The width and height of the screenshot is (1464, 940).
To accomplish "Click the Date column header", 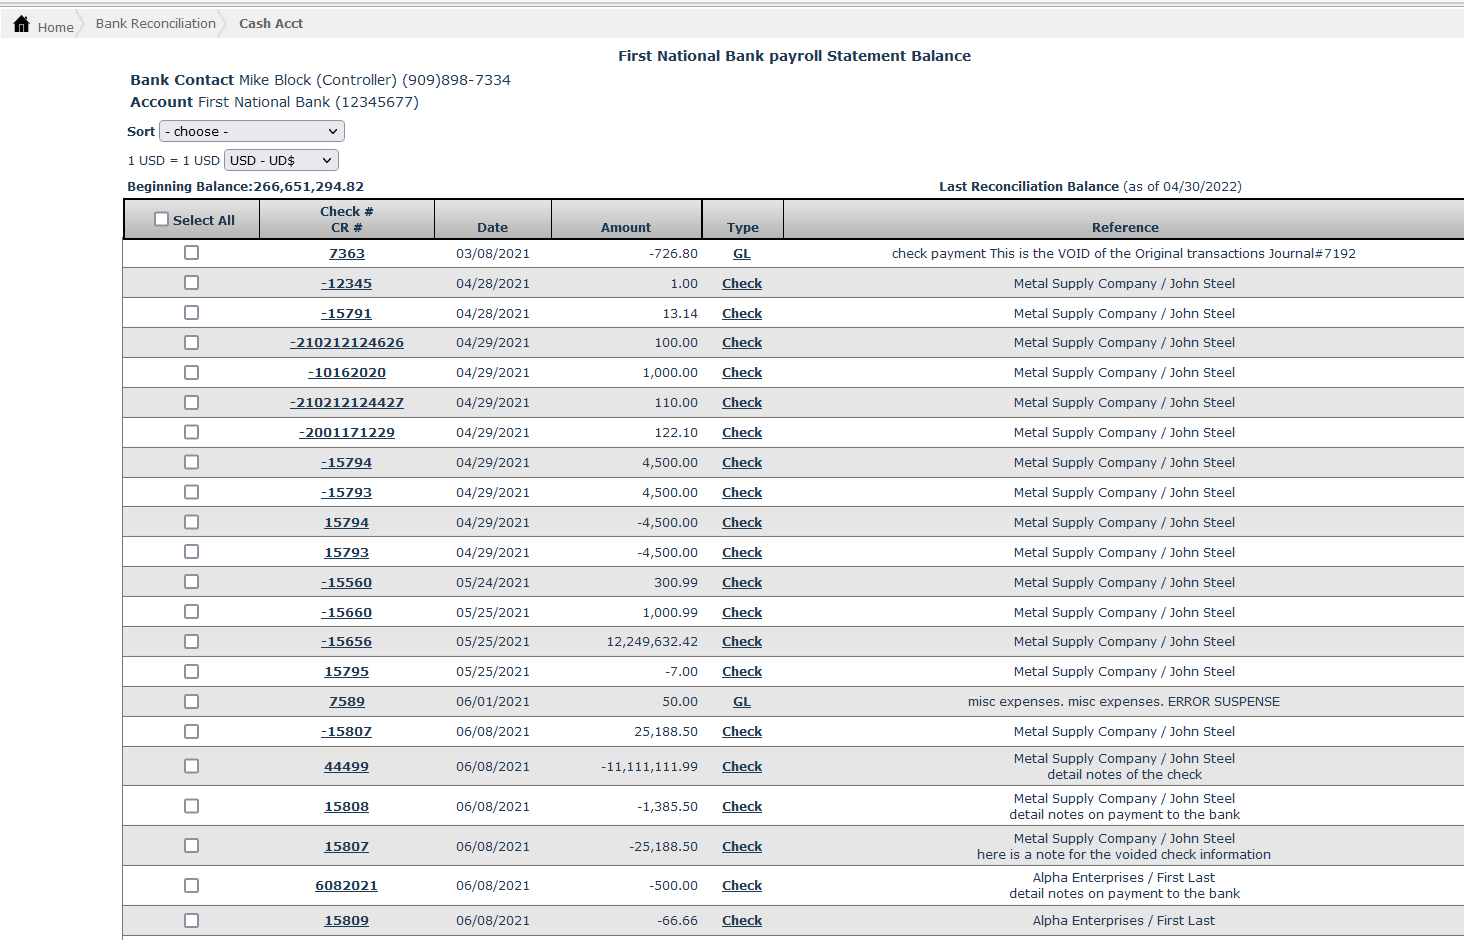I will point(492,228).
